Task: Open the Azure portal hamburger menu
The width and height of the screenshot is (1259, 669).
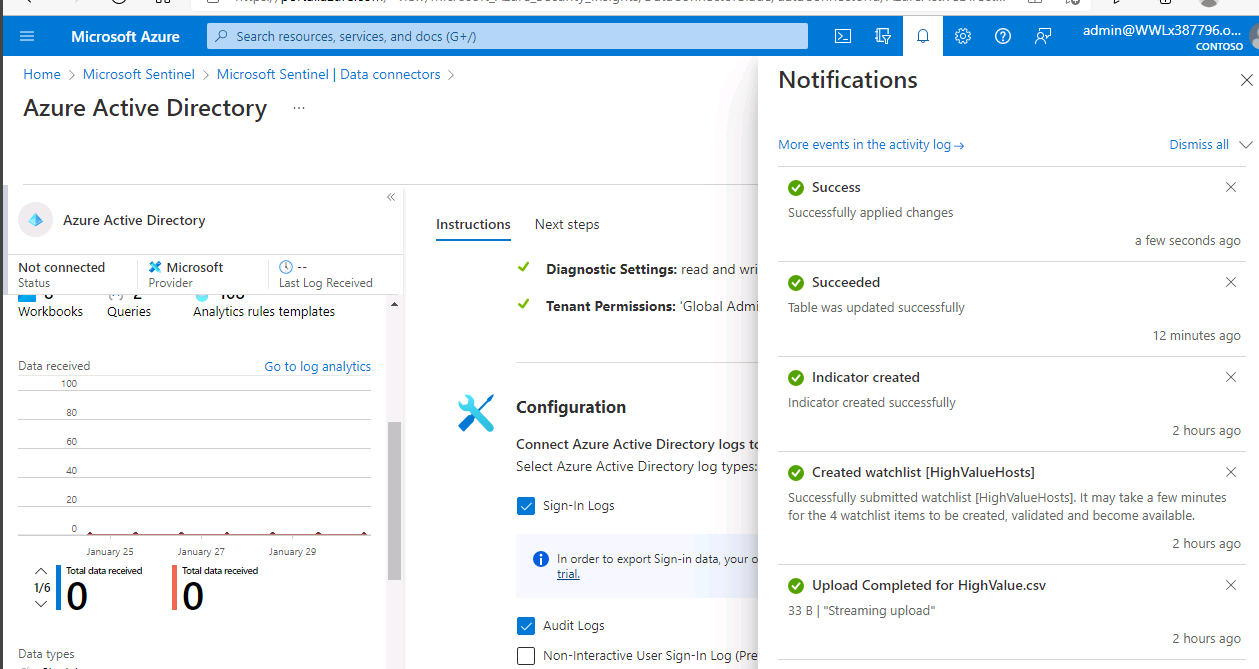Action: tap(27, 36)
